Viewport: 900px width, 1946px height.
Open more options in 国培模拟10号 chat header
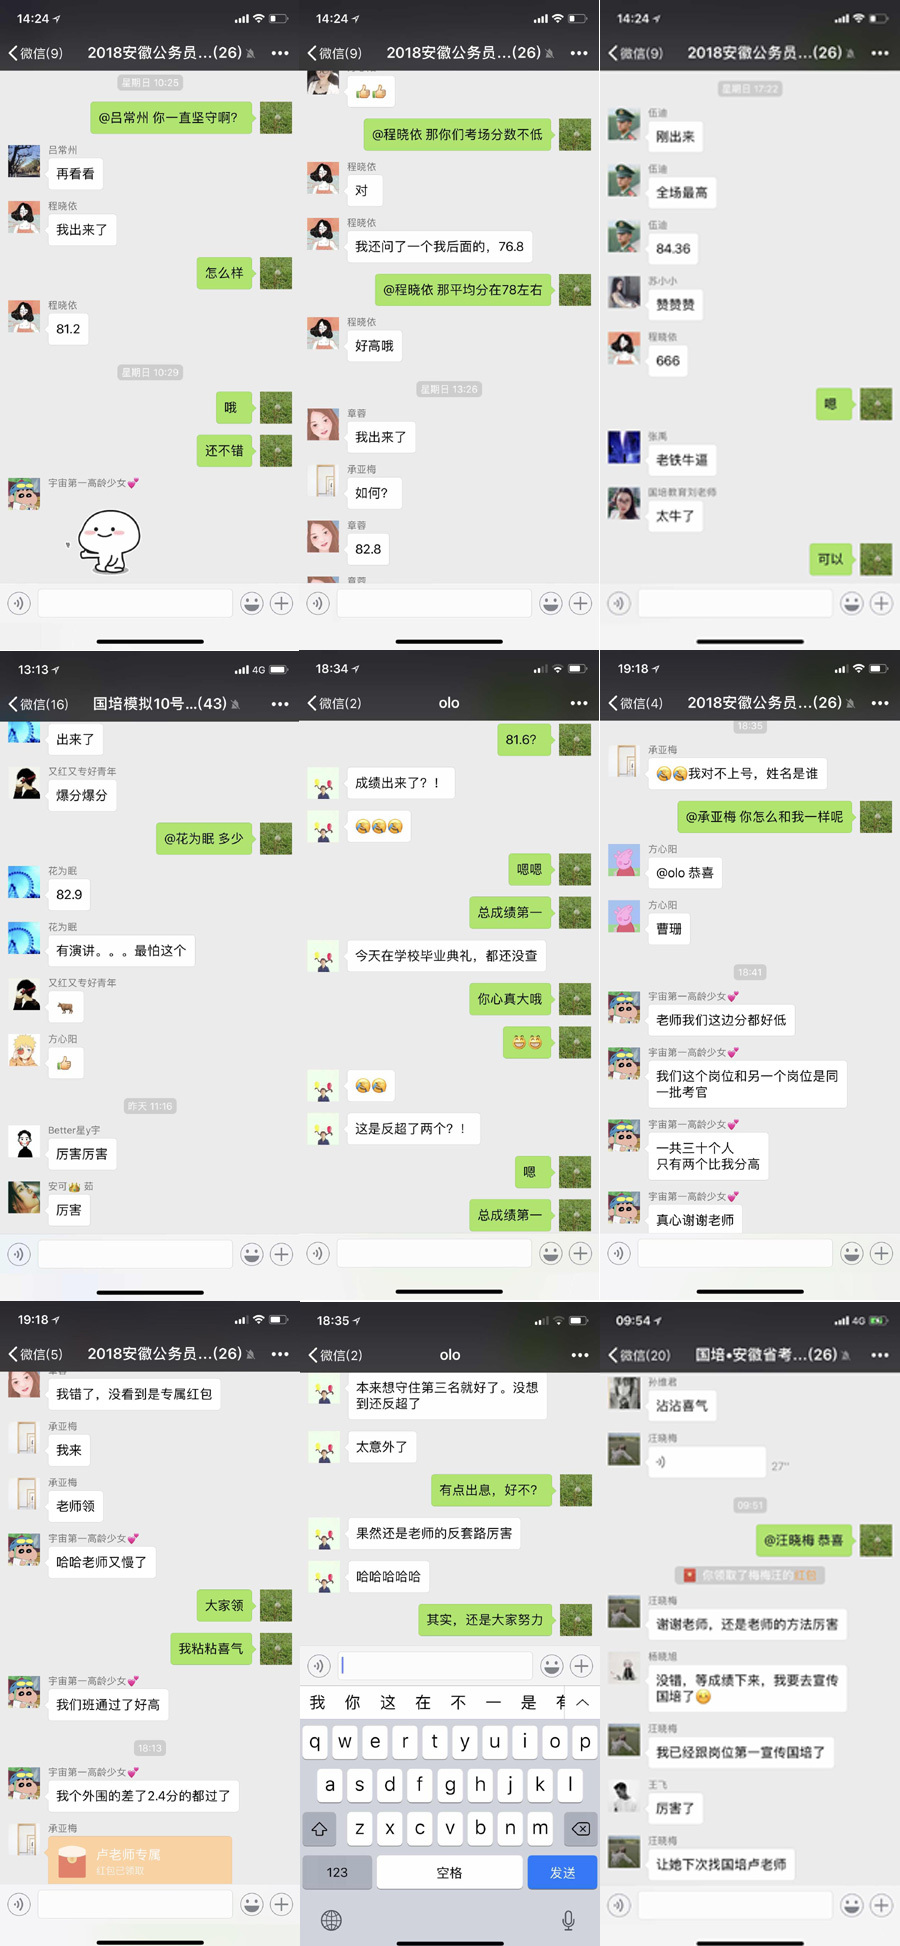tap(280, 704)
